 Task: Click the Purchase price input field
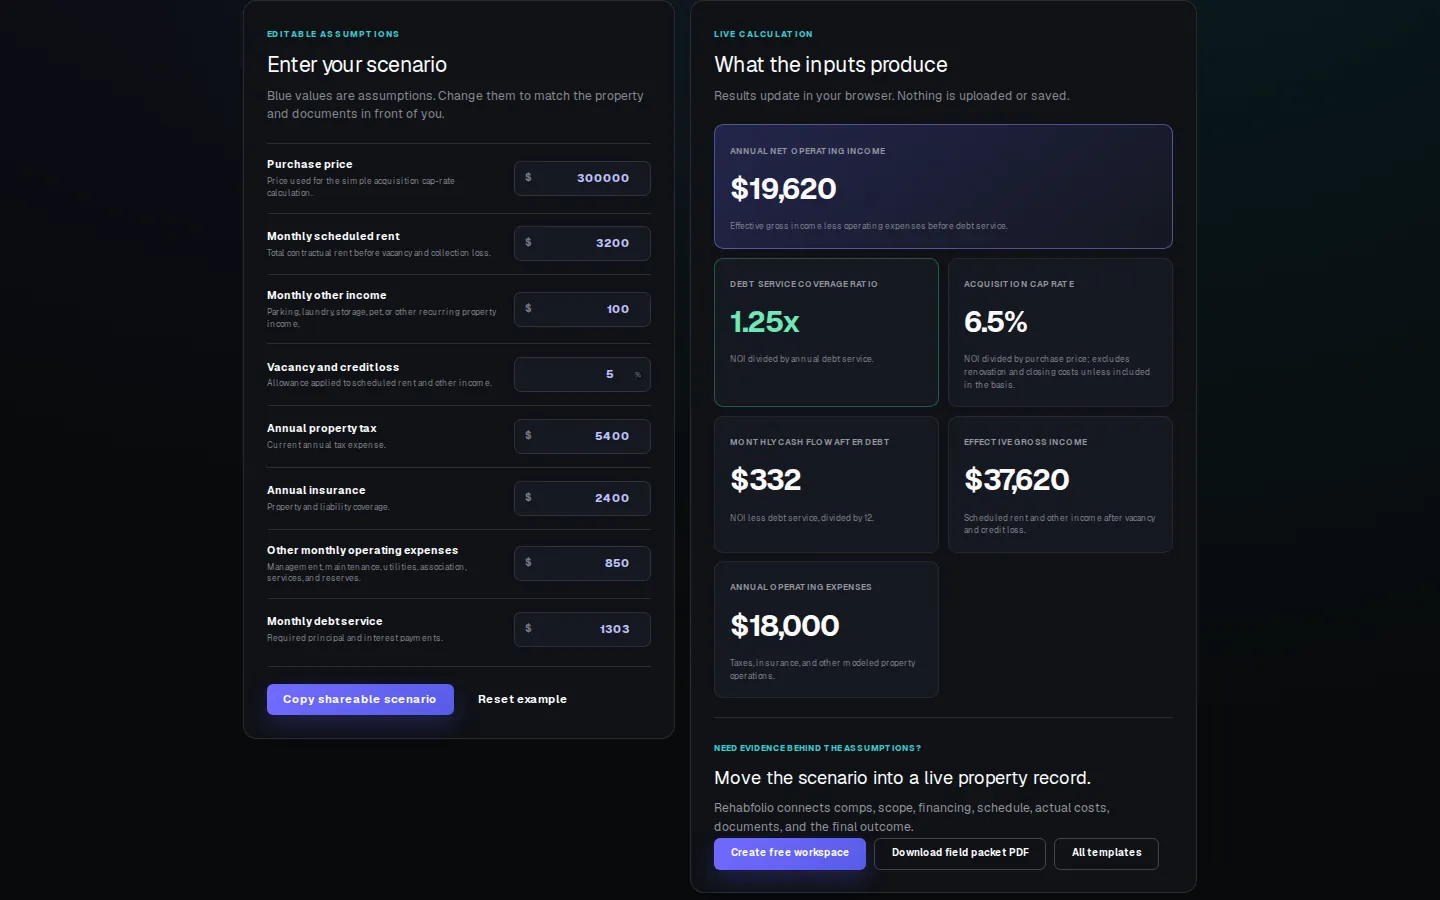[582, 178]
